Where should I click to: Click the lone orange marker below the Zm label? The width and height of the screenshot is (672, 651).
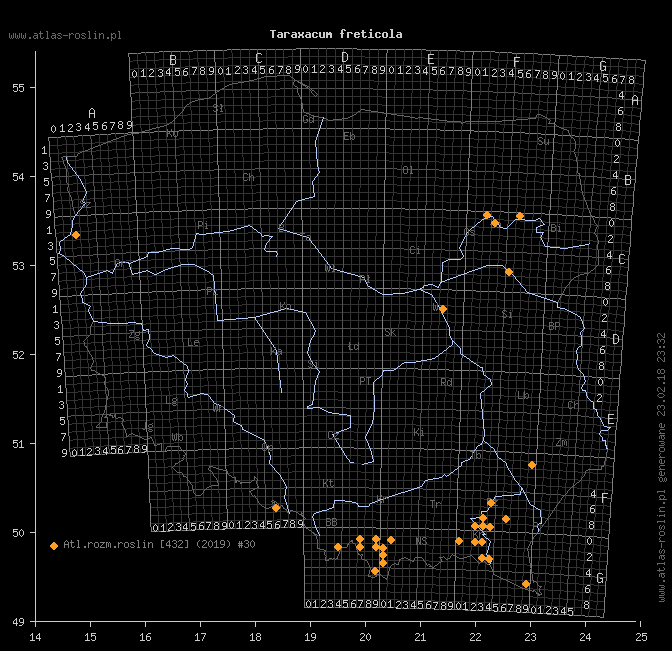[532, 465]
